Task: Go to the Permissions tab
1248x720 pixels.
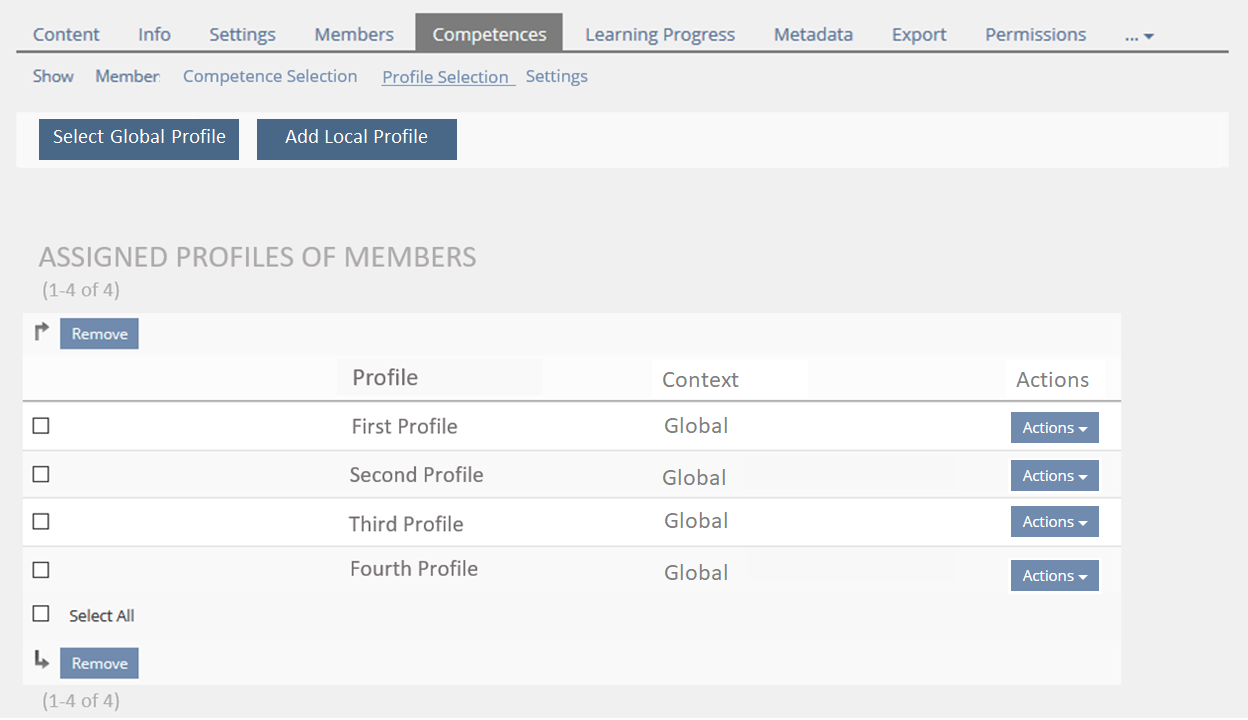Action: [x=1035, y=35]
